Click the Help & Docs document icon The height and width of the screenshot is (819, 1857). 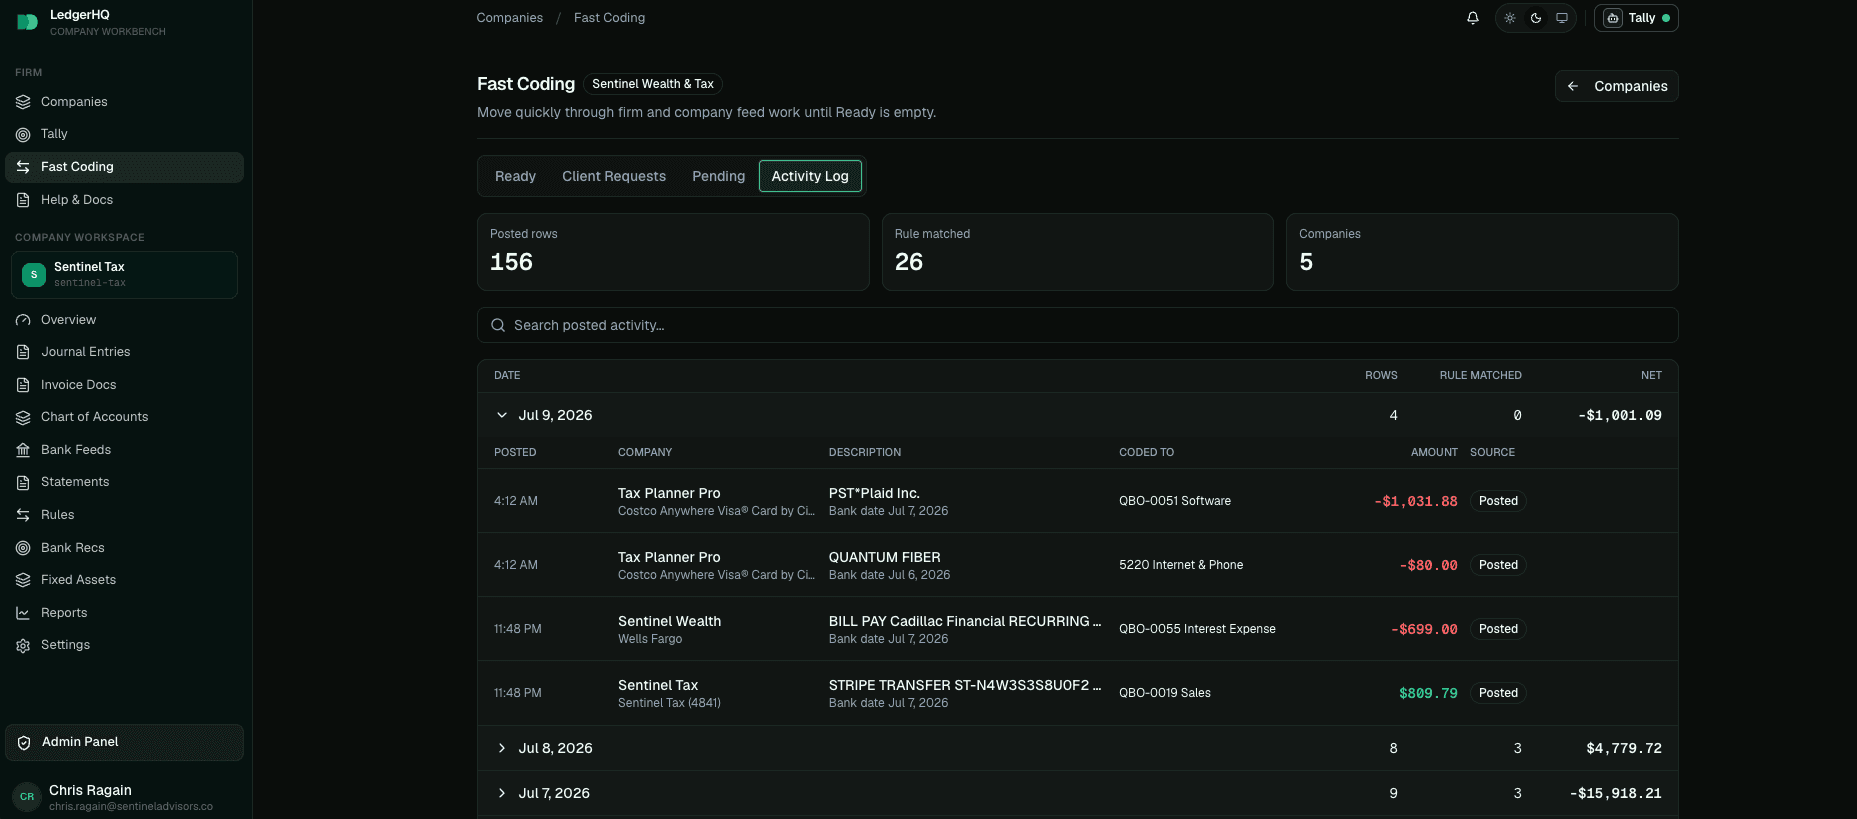pyautogui.click(x=23, y=200)
